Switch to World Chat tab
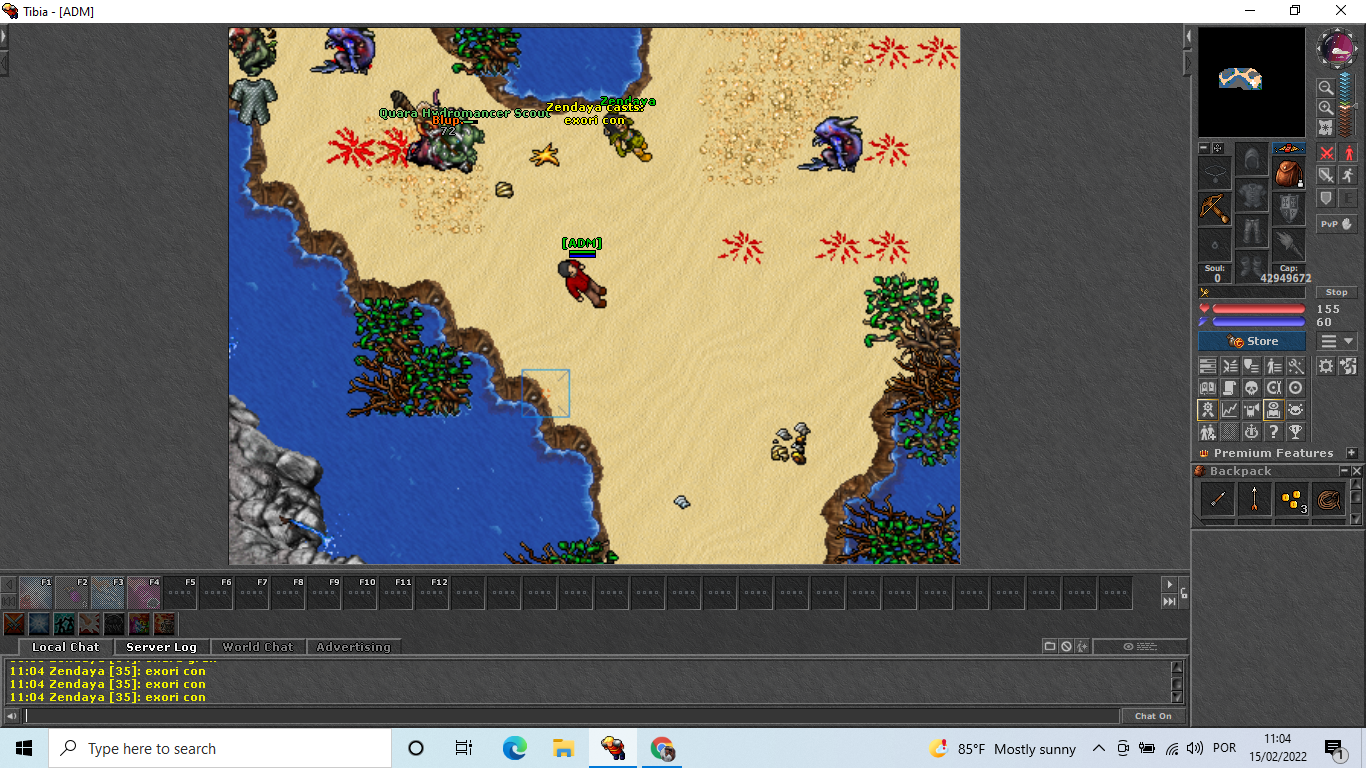Image resolution: width=1366 pixels, height=768 pixels. tap(258, 647)
